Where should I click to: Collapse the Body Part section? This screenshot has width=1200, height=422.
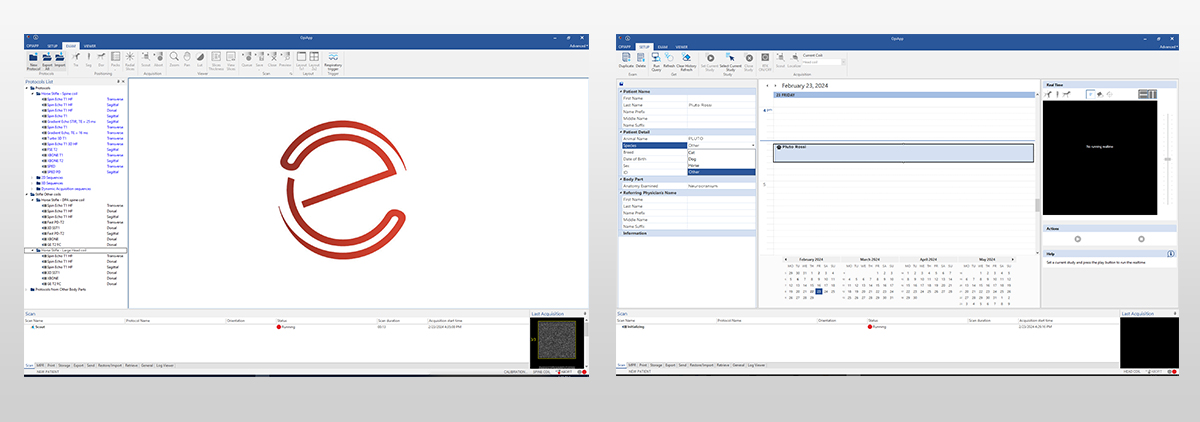pyautogui.click(x=621, y=179)
